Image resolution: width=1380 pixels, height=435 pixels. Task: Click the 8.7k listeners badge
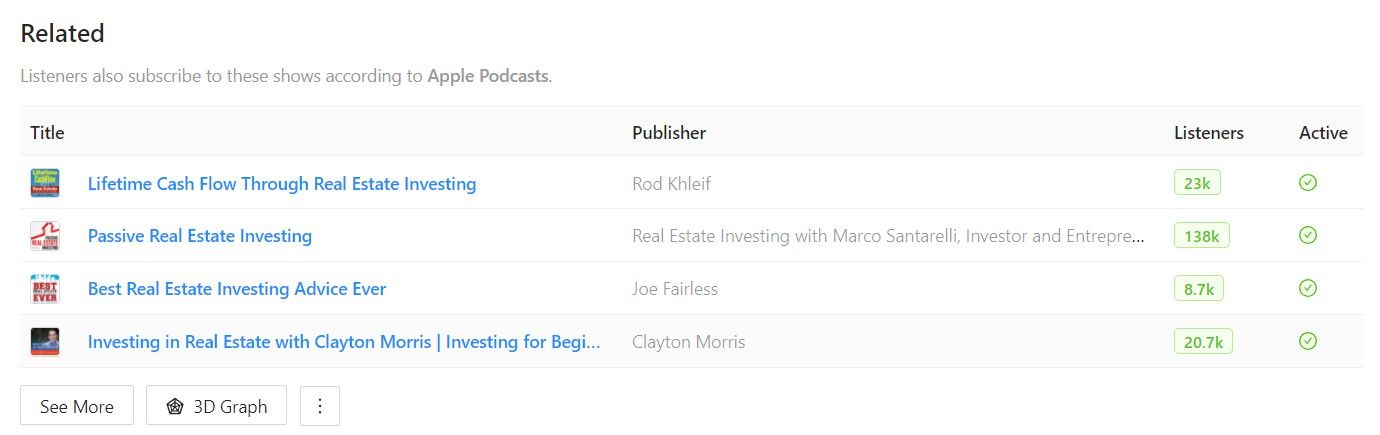point(1199,289)
